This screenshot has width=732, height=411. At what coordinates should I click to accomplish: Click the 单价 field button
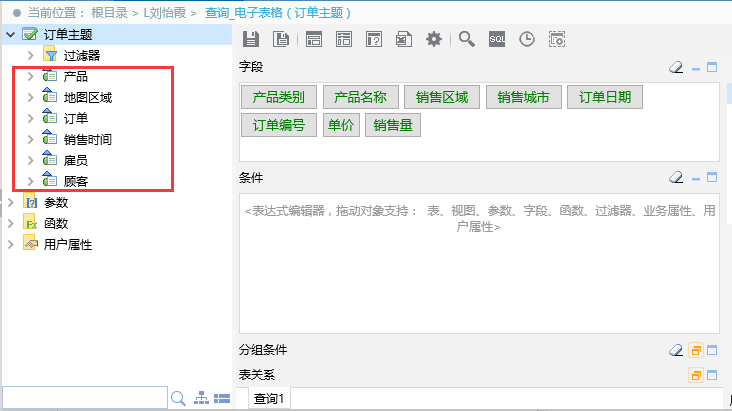[341, 125]
